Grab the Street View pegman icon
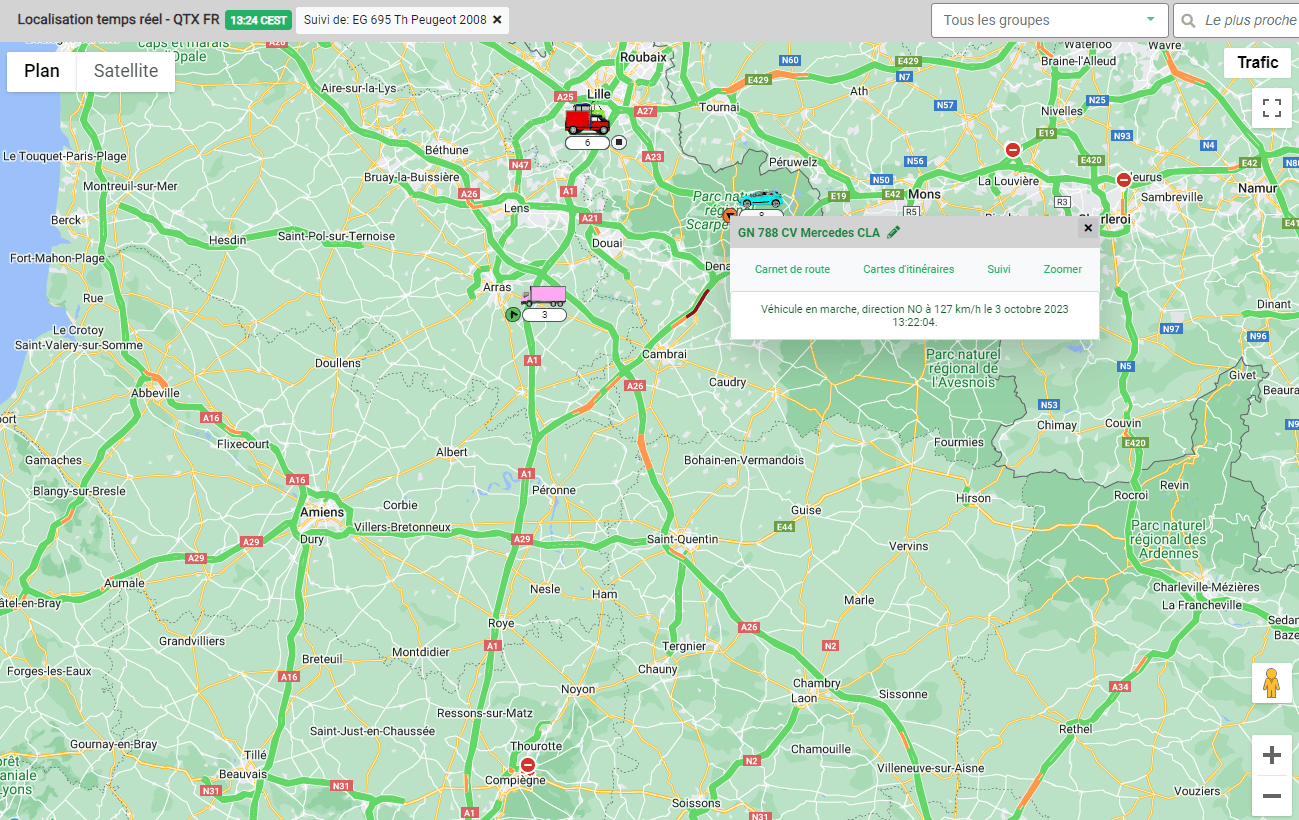Screen dimensions: 1299x820 tap(1272, 683)
